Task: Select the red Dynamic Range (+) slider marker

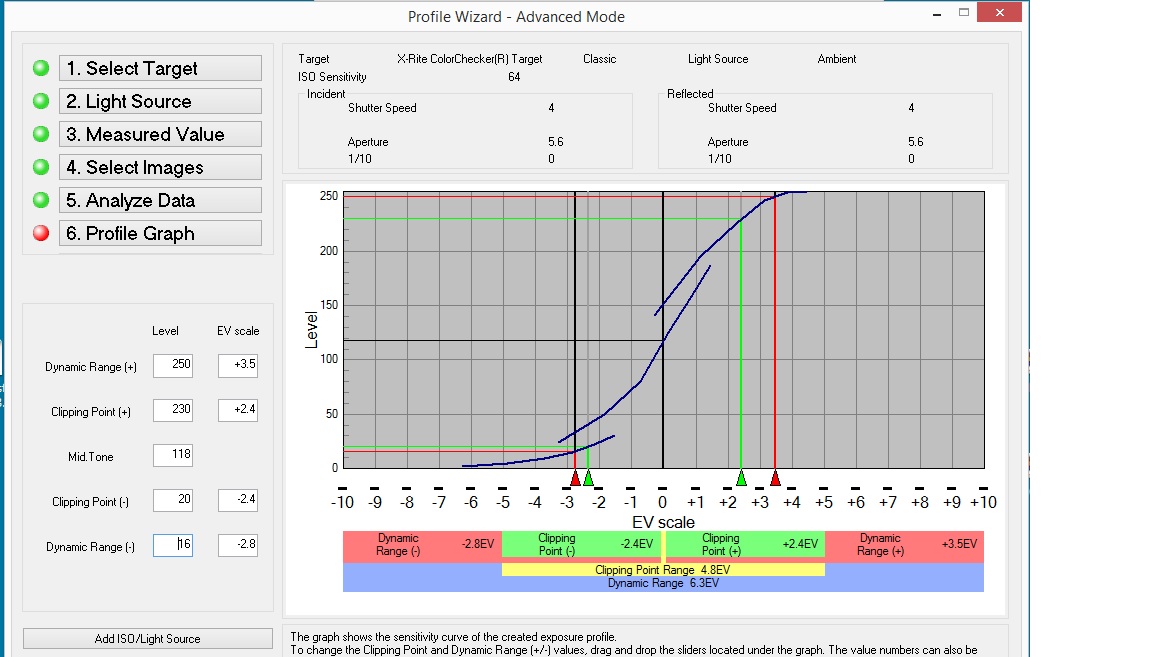Action: pyautogui.click(x=775, y=478)
